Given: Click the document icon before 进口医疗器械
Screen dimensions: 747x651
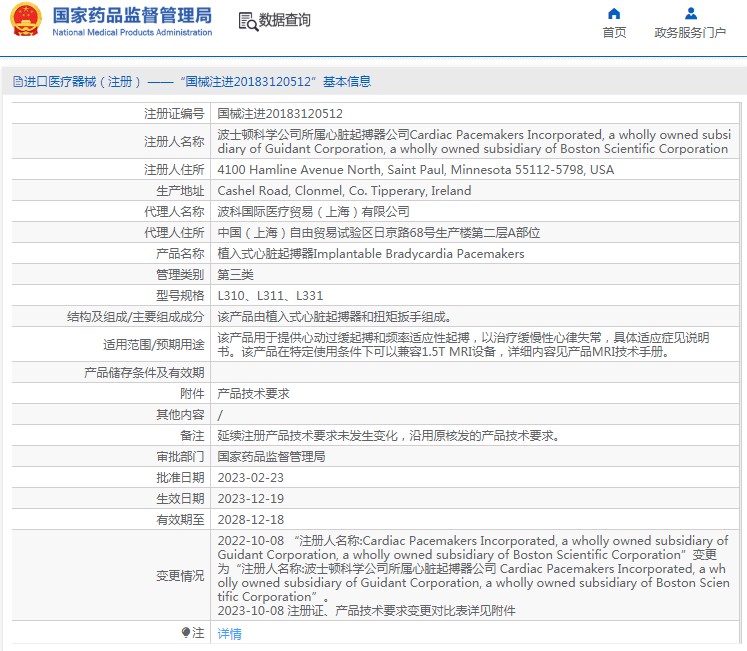Looking at the screenshot, I should pyautogui.click(x=18, y=81).
